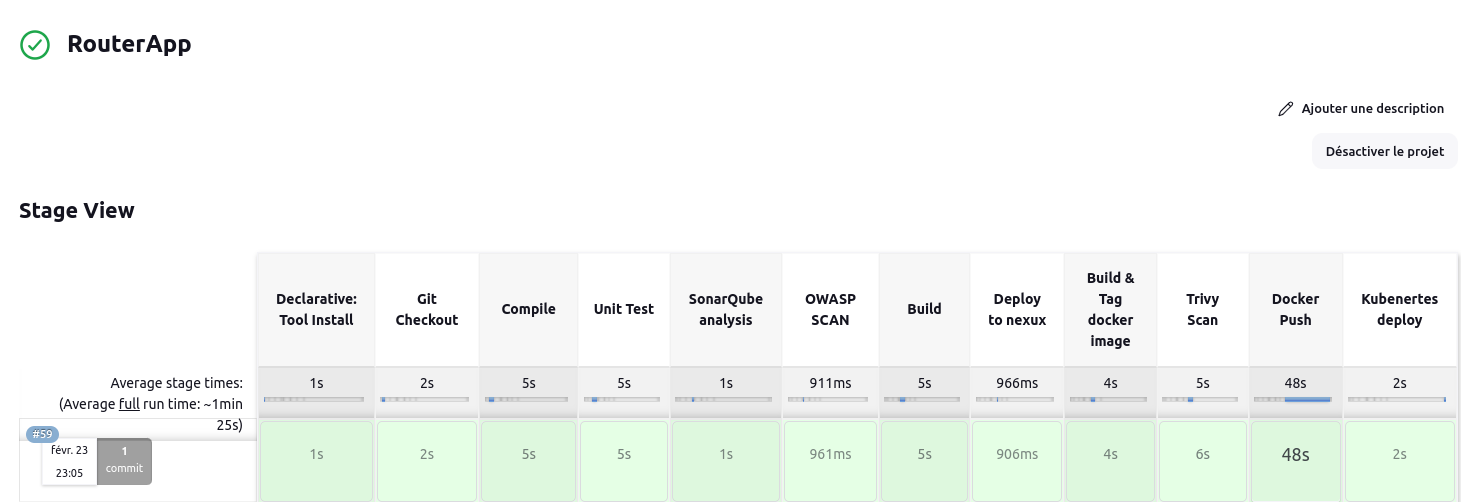This screenshot has width=1461, height=502.
Task: Click the Docker Push average time bar
Action: coord(1295,399)
